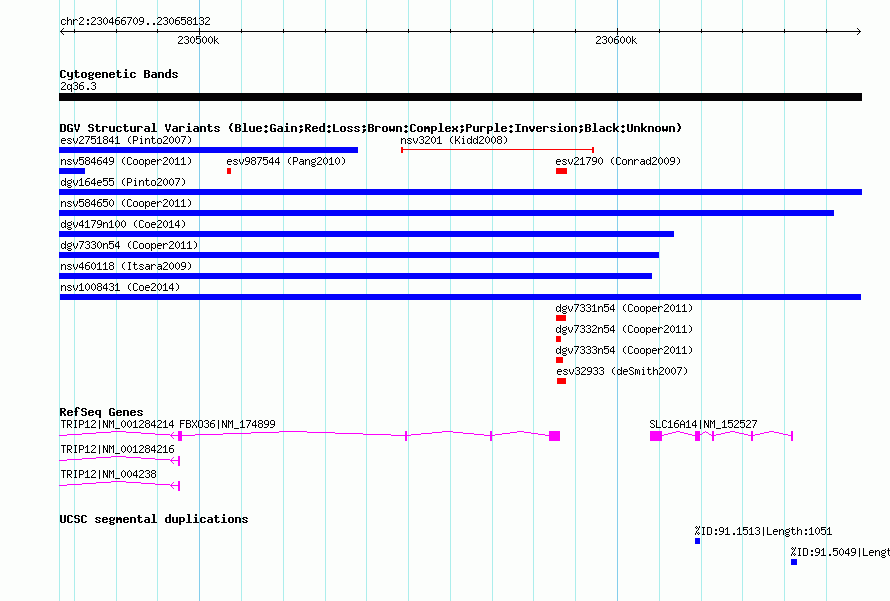Select the esv2751841 (Pinto2007) blue gain bar
Viewport: 890px width, 601px height.
208,150
